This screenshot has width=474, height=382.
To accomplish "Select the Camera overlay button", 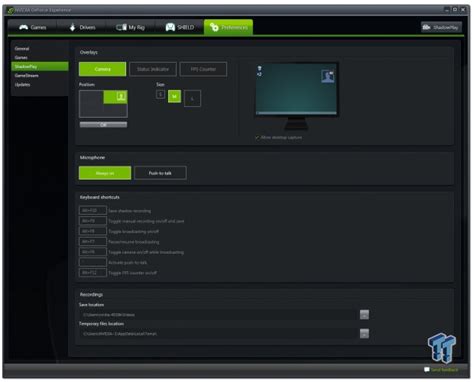I will 102,69.
